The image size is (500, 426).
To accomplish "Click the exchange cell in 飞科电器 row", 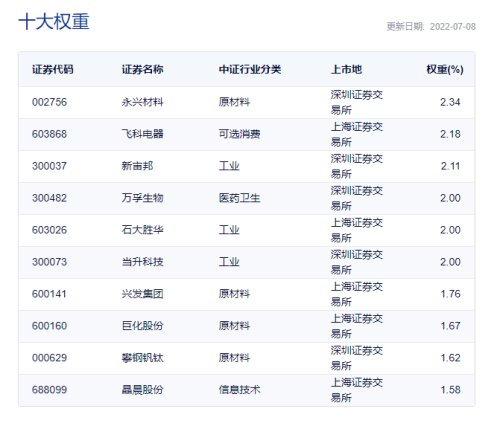I will click(357, 134).
